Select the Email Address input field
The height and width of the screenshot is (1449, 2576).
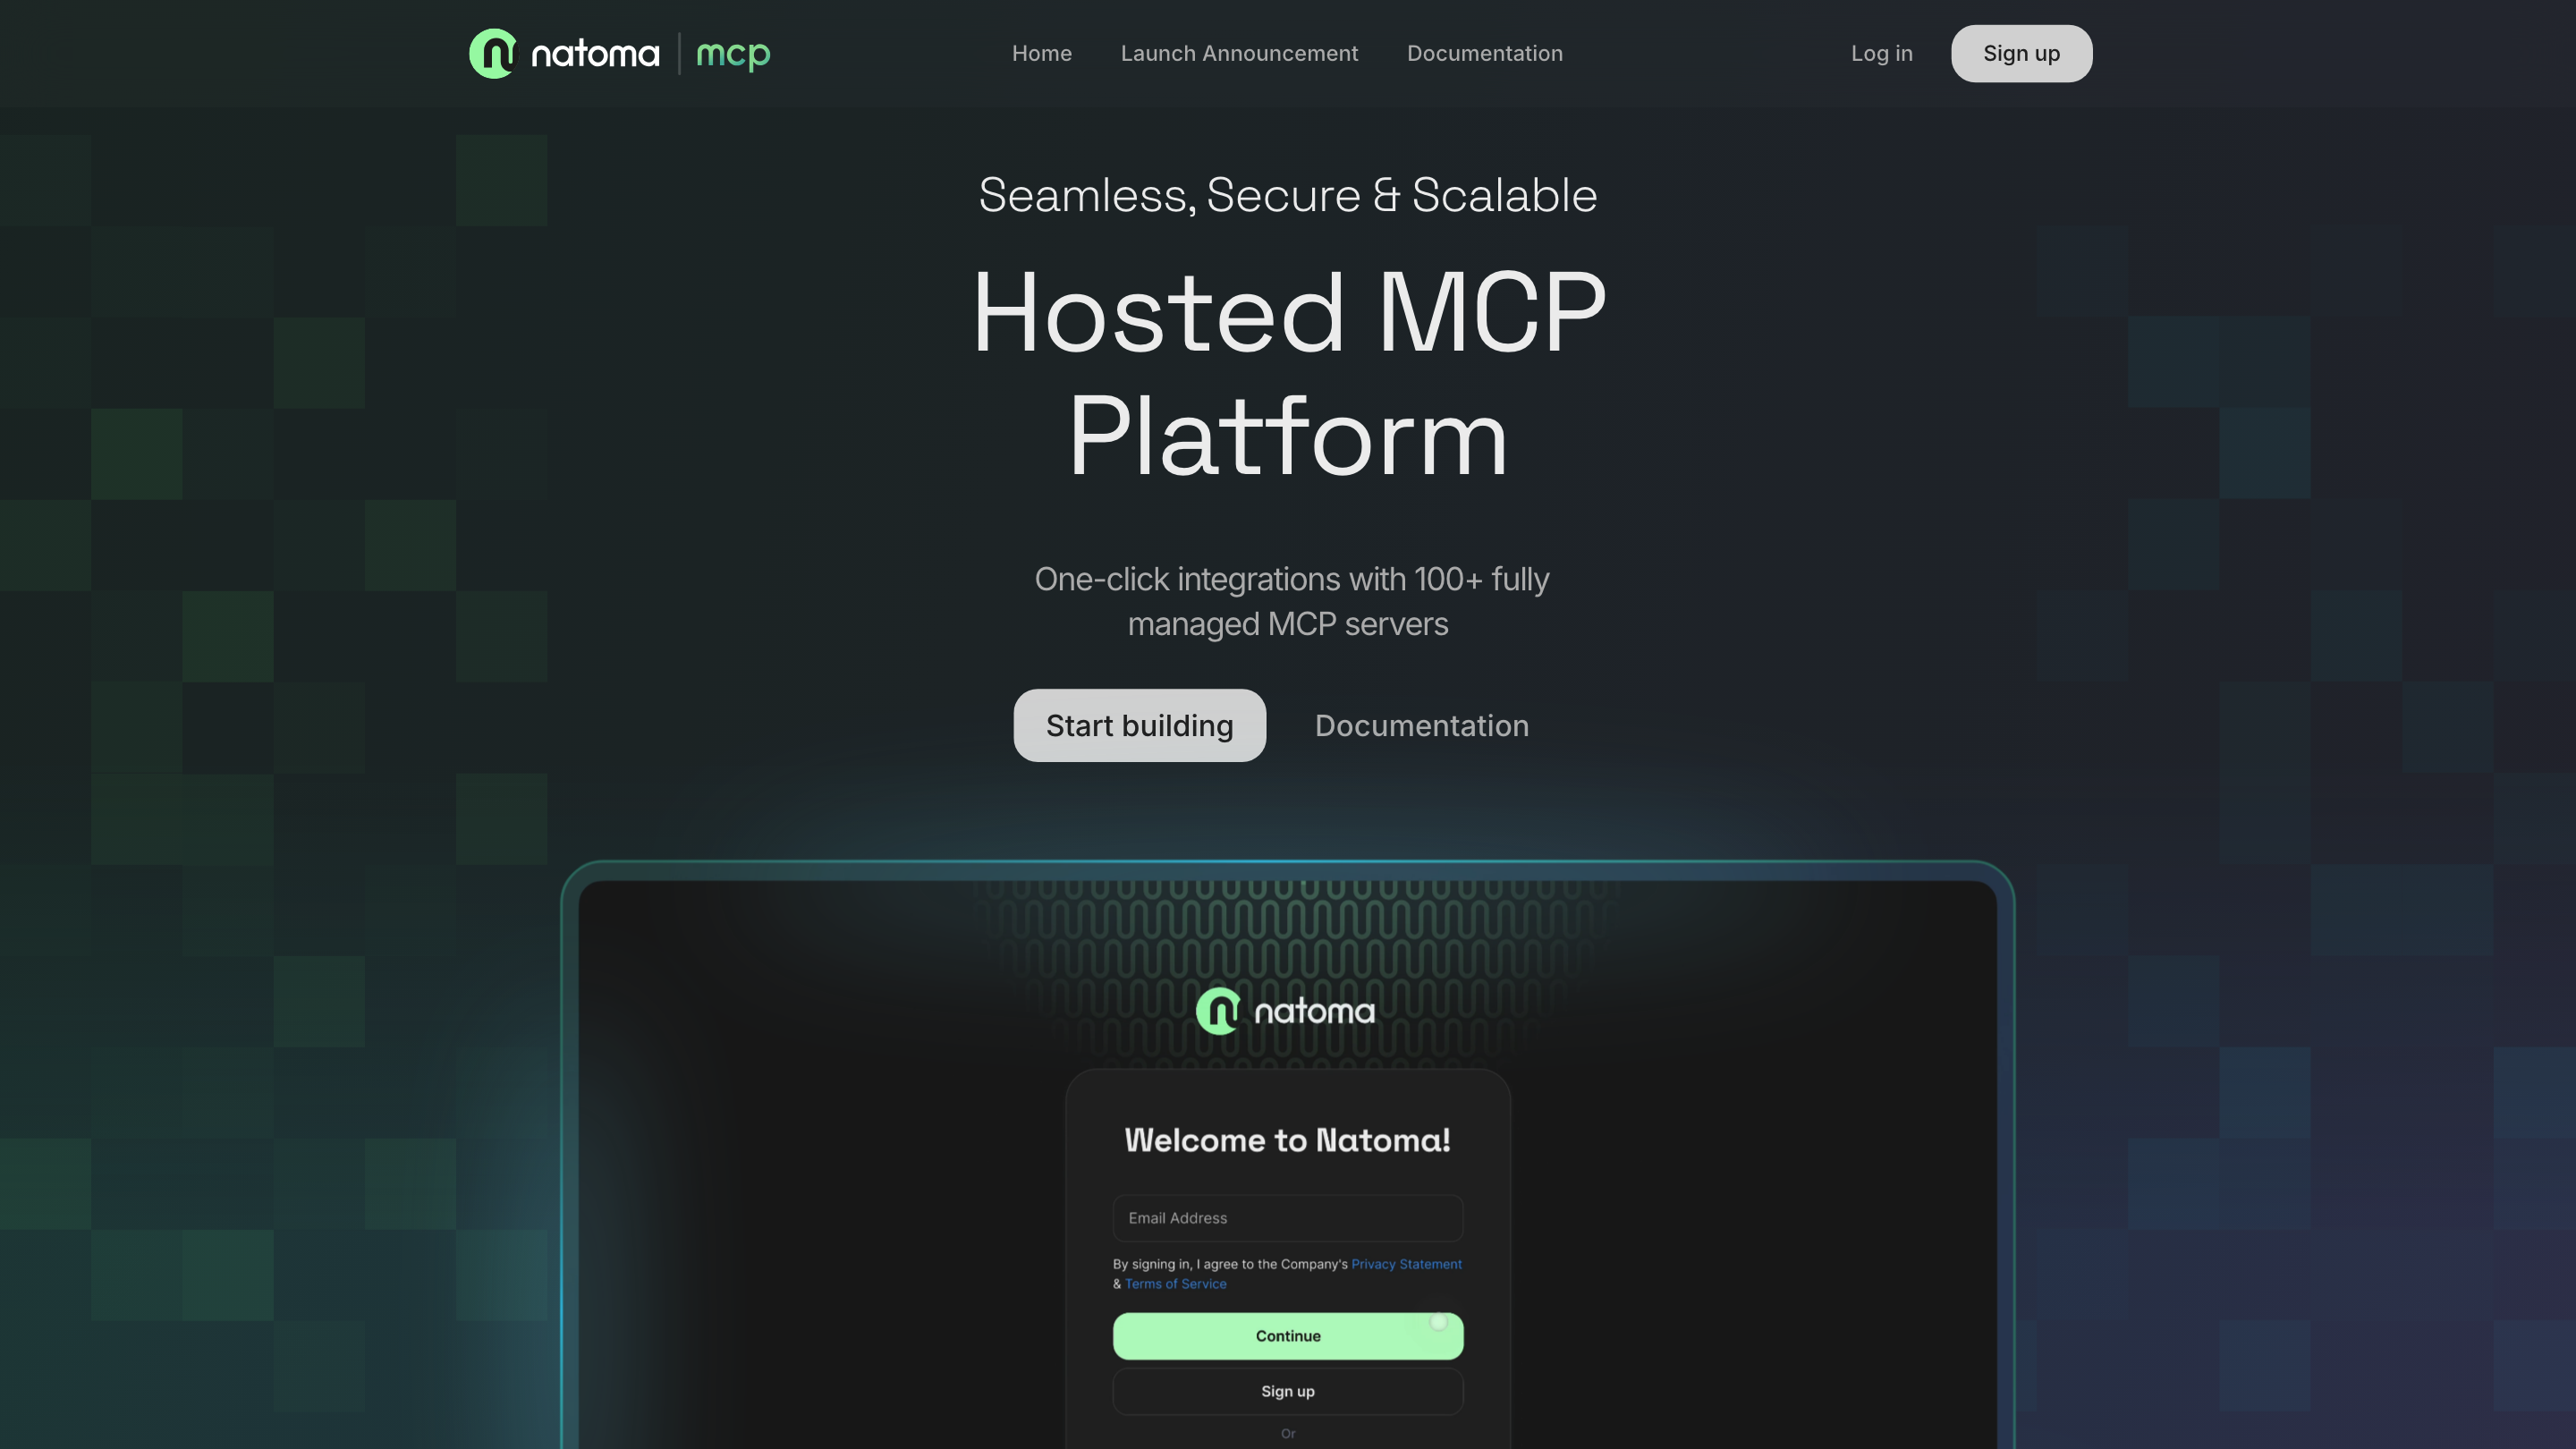pyautogui.click(x=1288, y=1218)
